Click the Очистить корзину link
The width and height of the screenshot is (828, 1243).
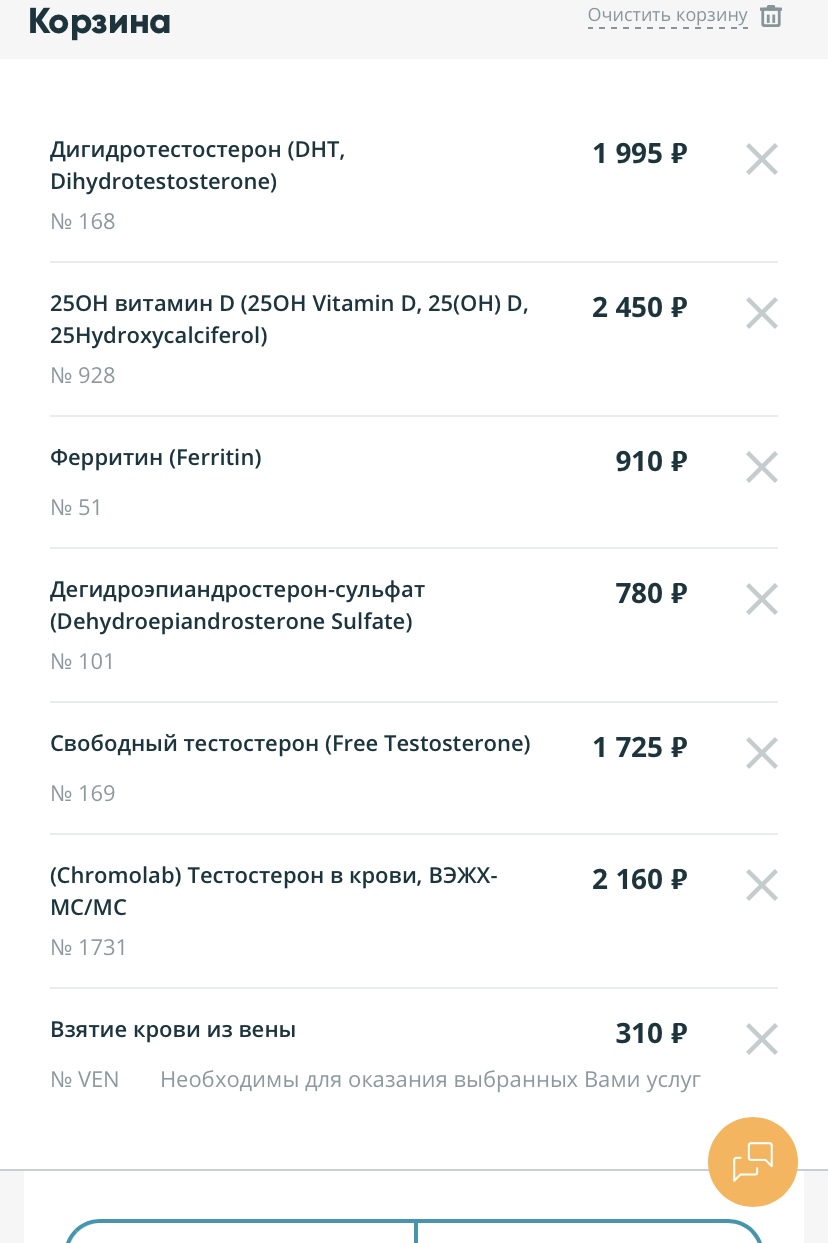pyautogui.click(x=667, y=16)
